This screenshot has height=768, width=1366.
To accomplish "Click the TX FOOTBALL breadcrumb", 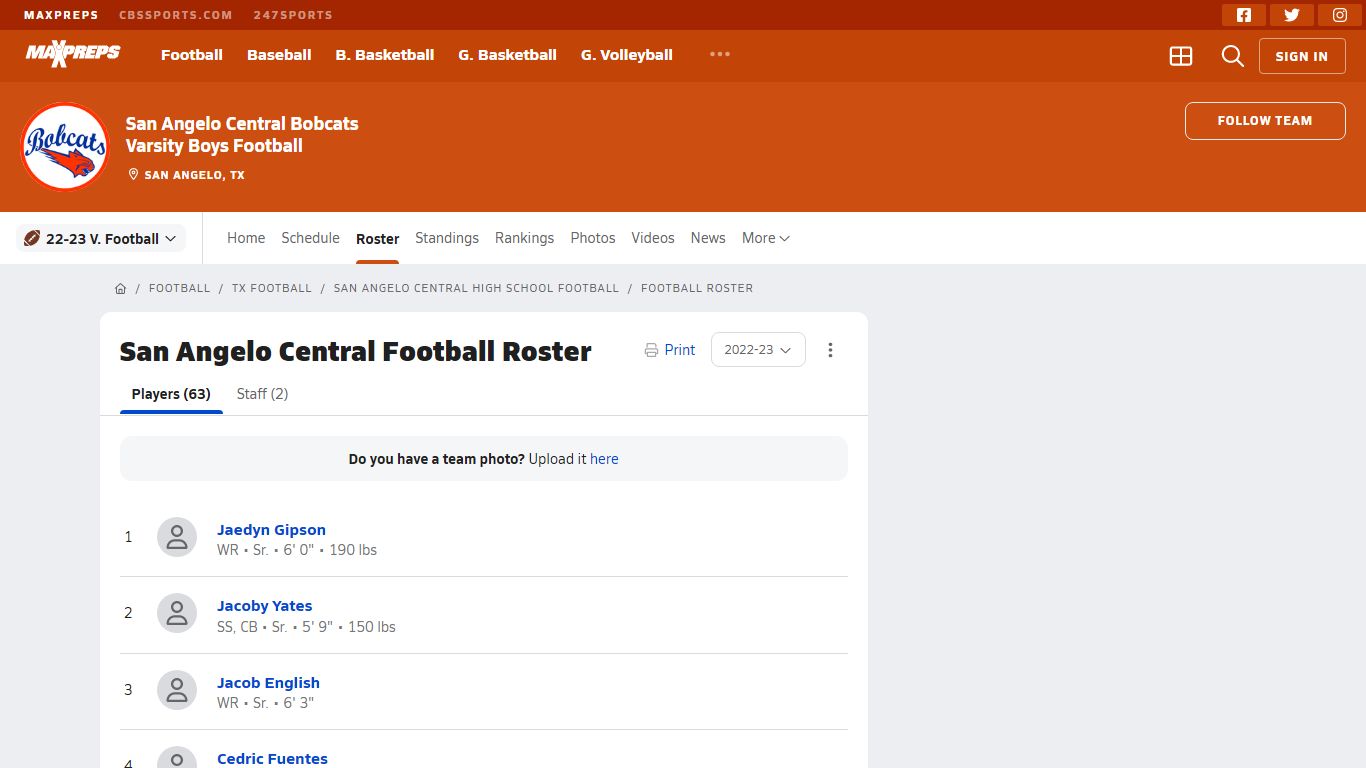I will (272, 288).
